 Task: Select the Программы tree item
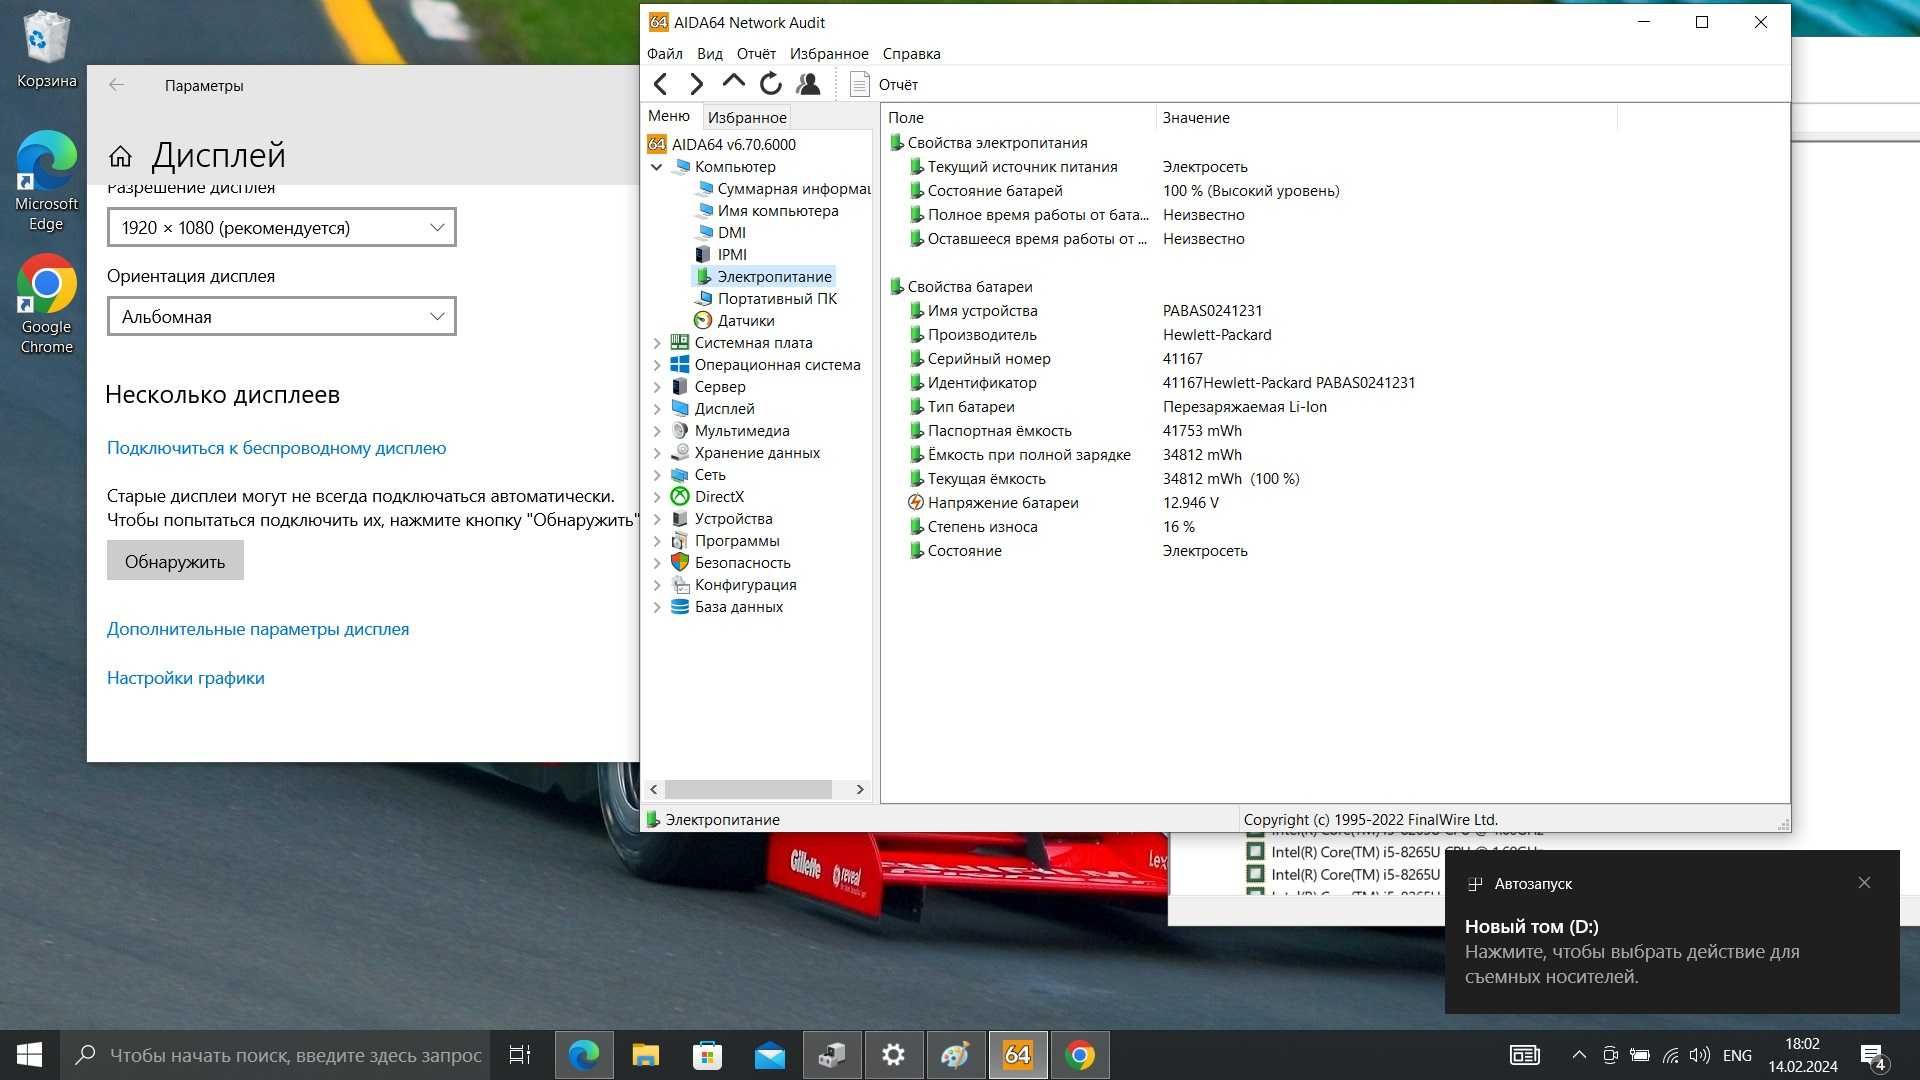click(725, 540)
